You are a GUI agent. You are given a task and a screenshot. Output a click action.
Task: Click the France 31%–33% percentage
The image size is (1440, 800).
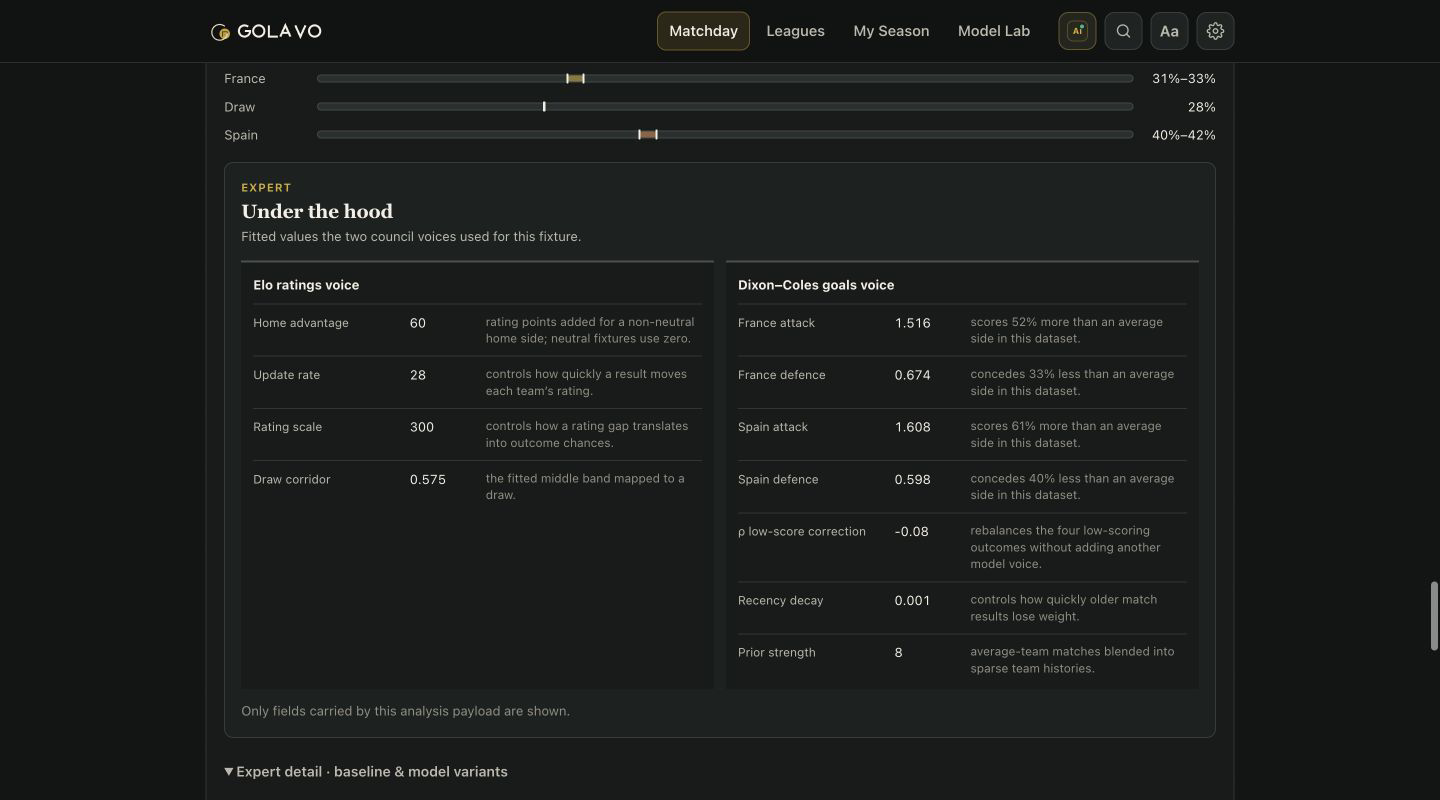pos(1184,78)
